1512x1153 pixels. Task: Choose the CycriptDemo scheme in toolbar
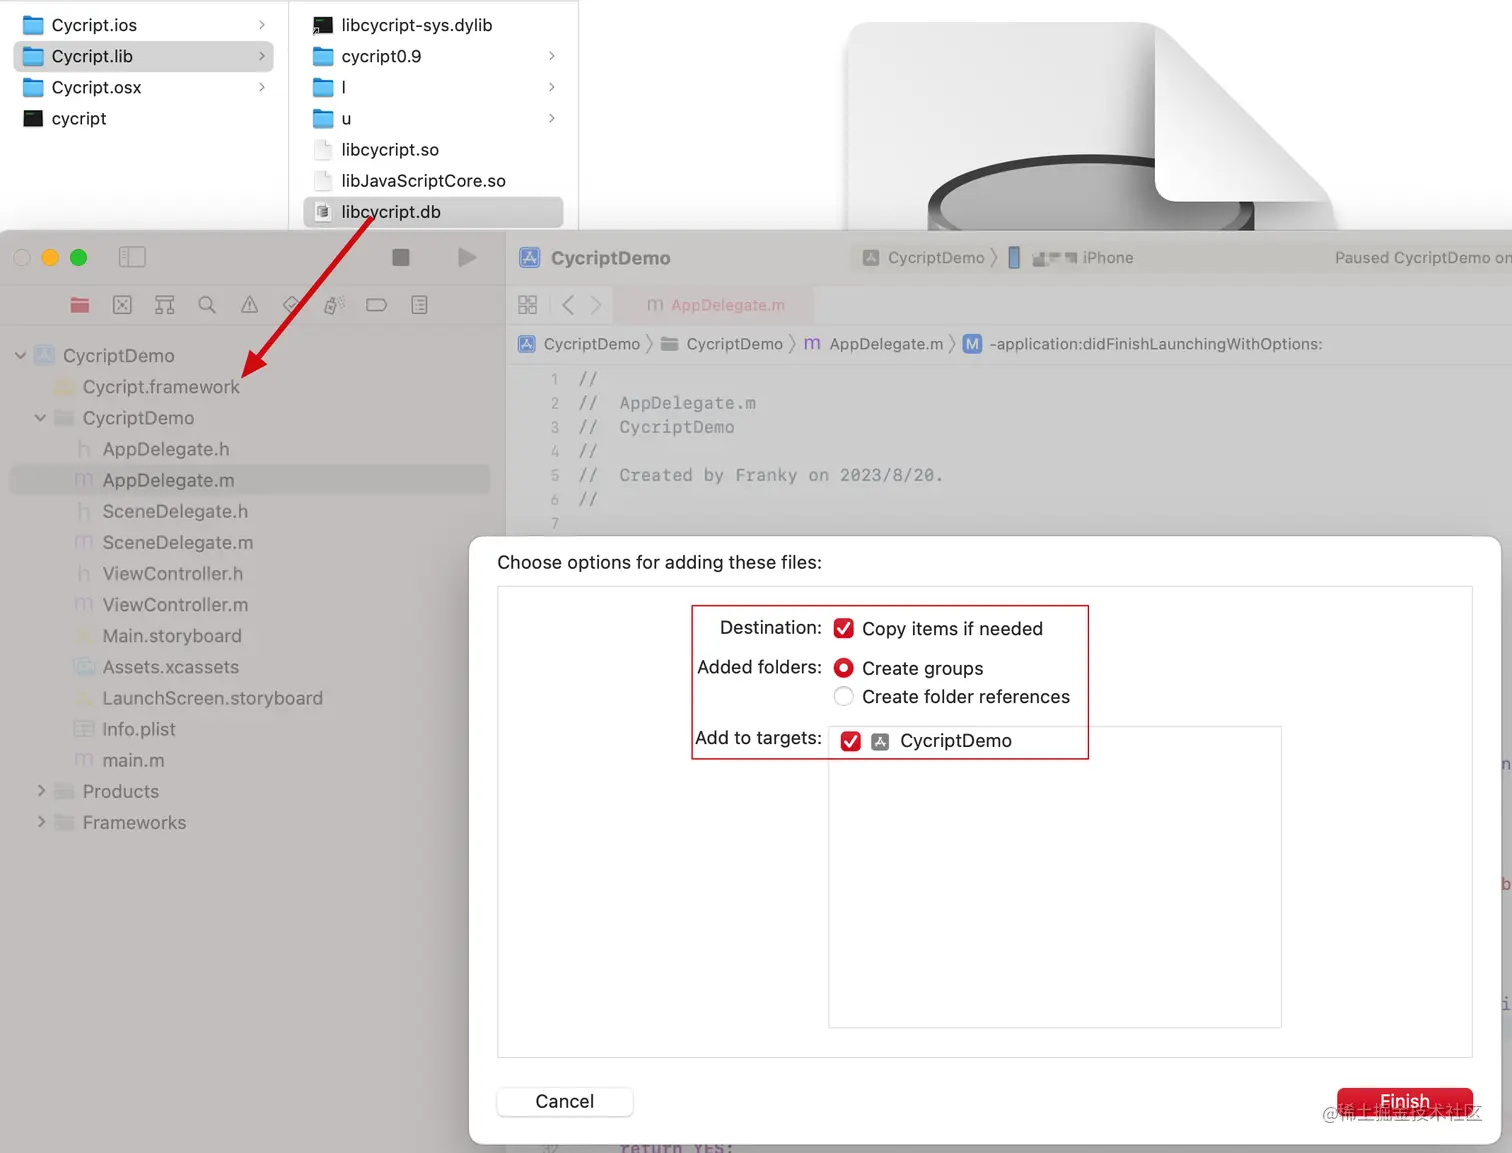pos(923,258)
